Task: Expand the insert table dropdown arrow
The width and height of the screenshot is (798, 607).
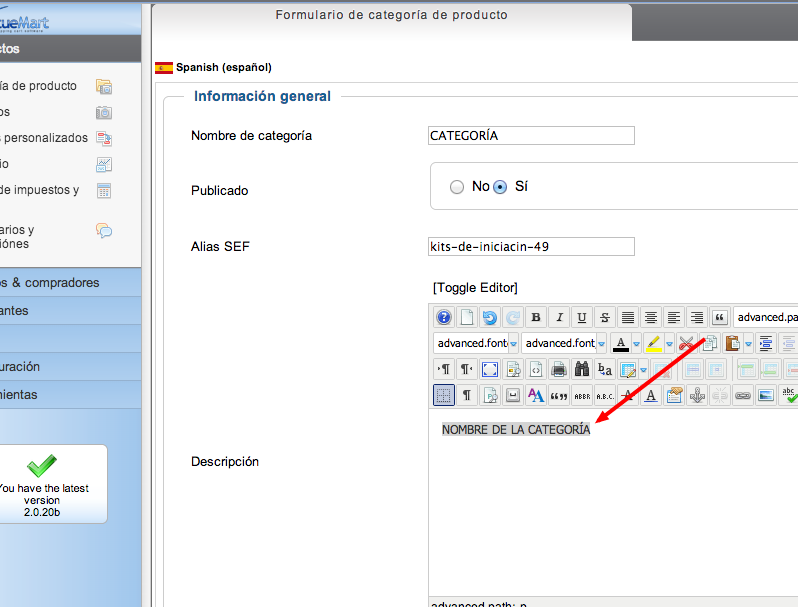Action: click(x=643, y=370)
